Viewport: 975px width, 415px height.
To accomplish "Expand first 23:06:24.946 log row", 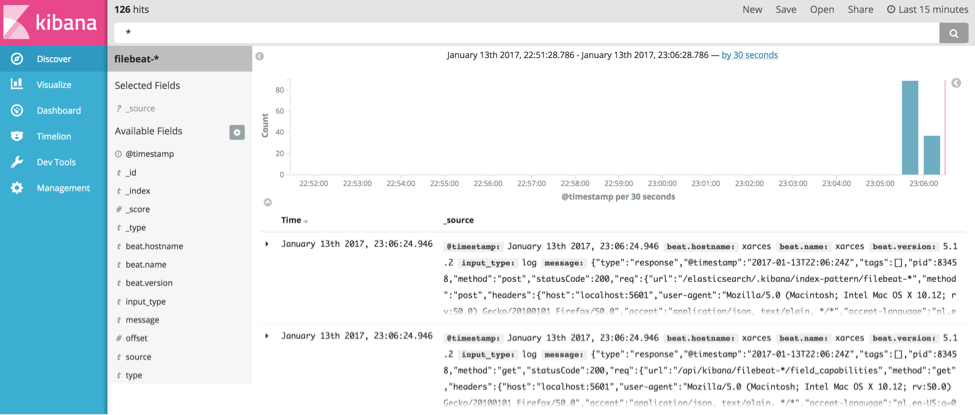I will tap(267, 244).
